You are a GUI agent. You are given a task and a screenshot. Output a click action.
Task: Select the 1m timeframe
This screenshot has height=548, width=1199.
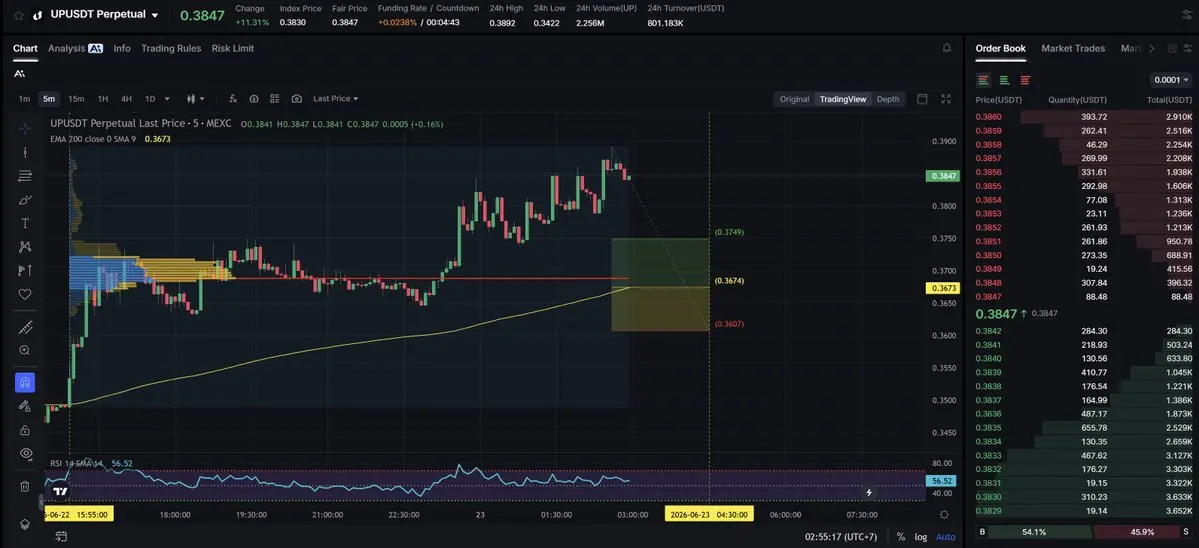click(x=24, y=99)
